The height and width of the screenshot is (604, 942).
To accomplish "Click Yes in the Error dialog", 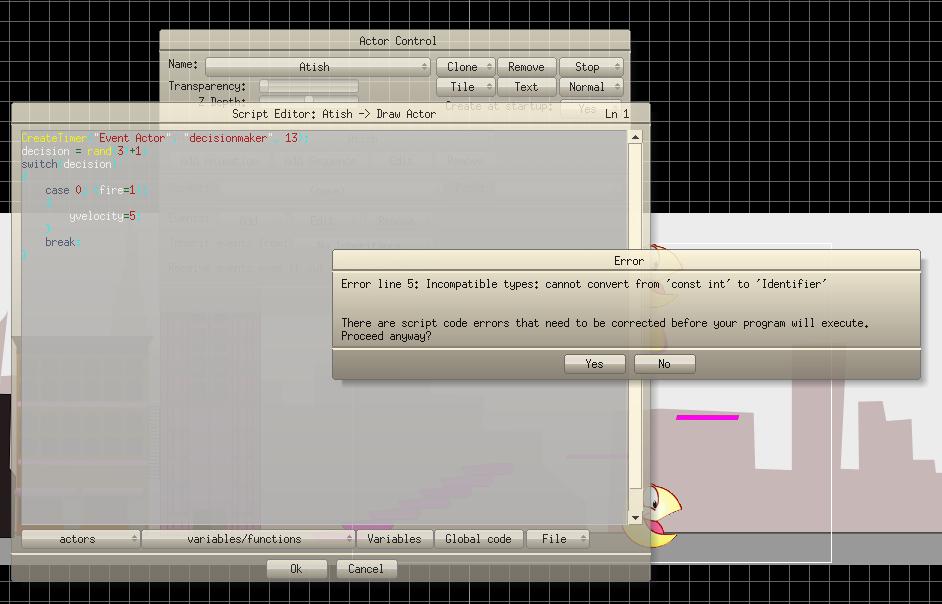I will pyautogui.click(x=594, y=364).
